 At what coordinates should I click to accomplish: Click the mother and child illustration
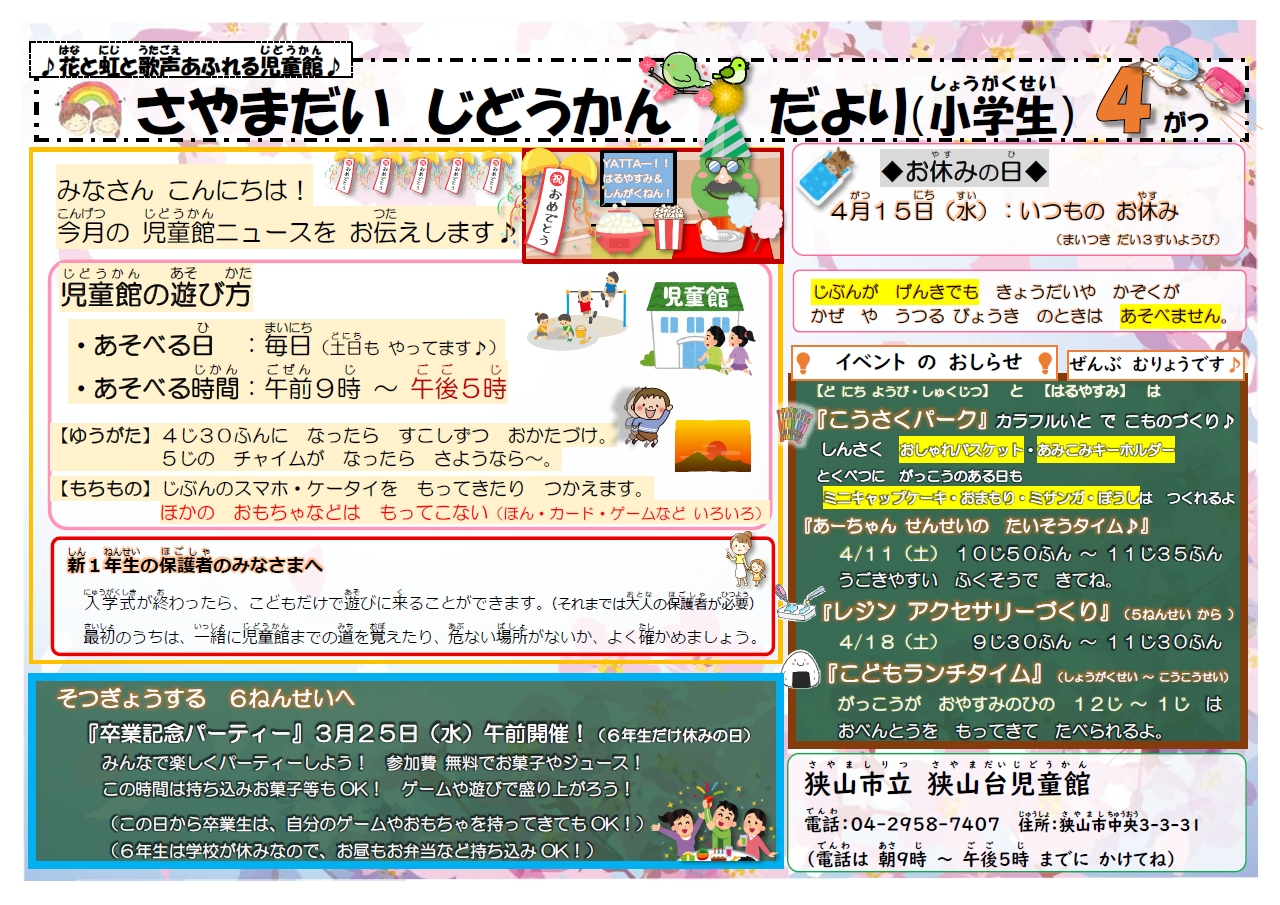[747, 561]
